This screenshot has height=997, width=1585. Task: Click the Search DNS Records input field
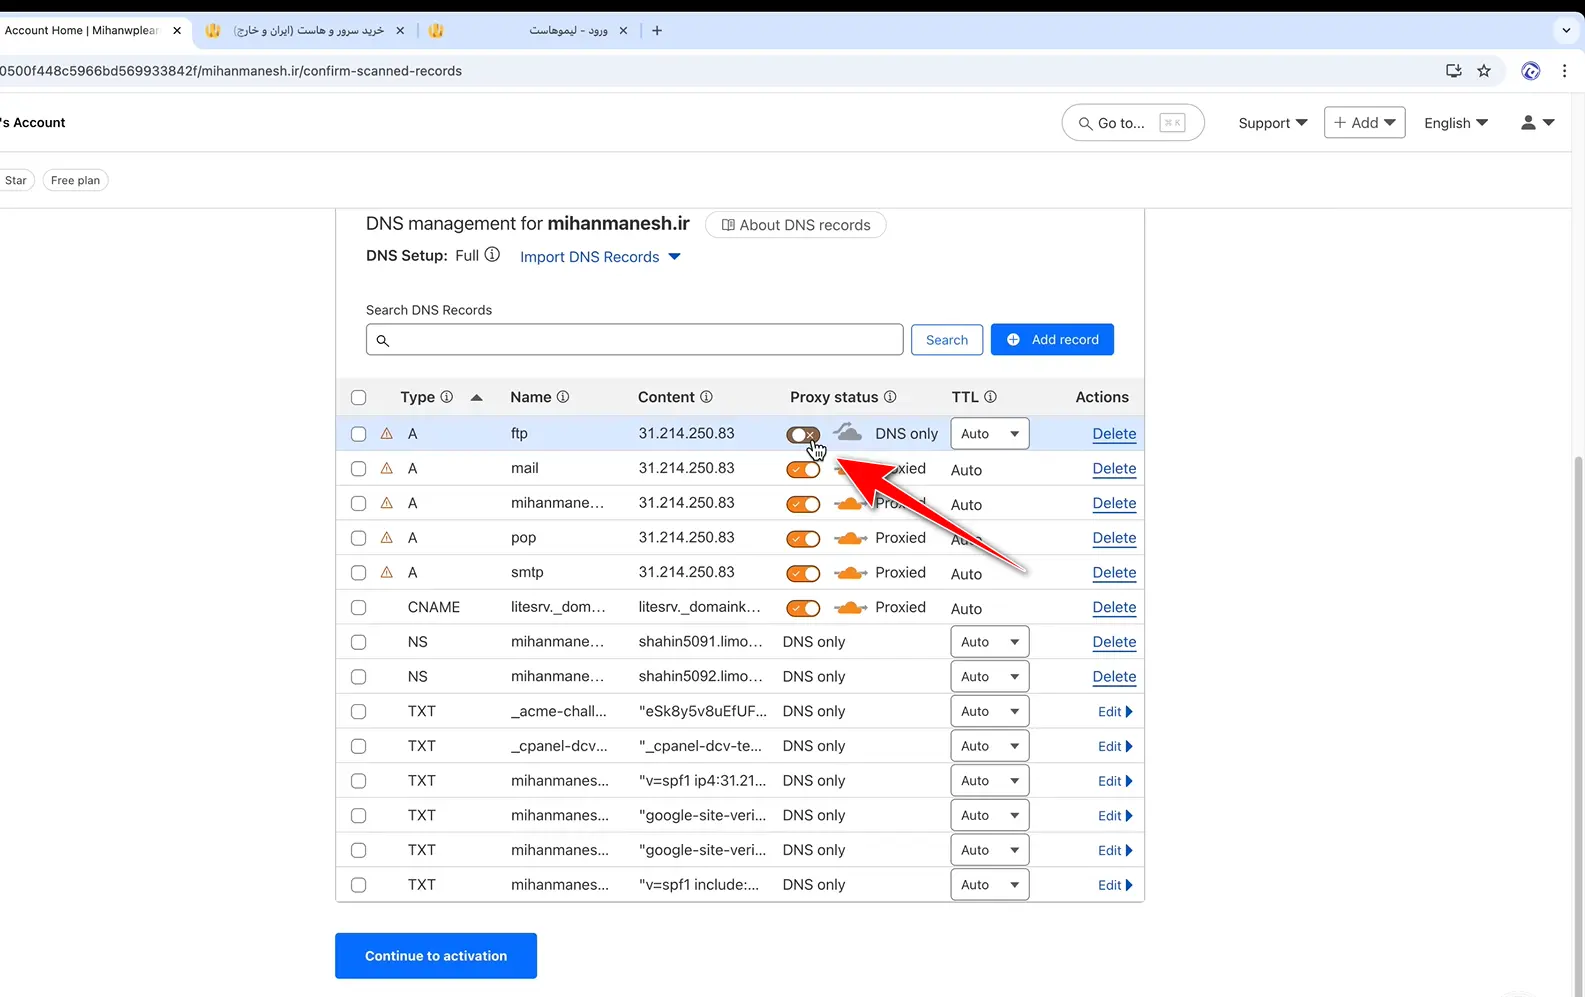(635, 340)
